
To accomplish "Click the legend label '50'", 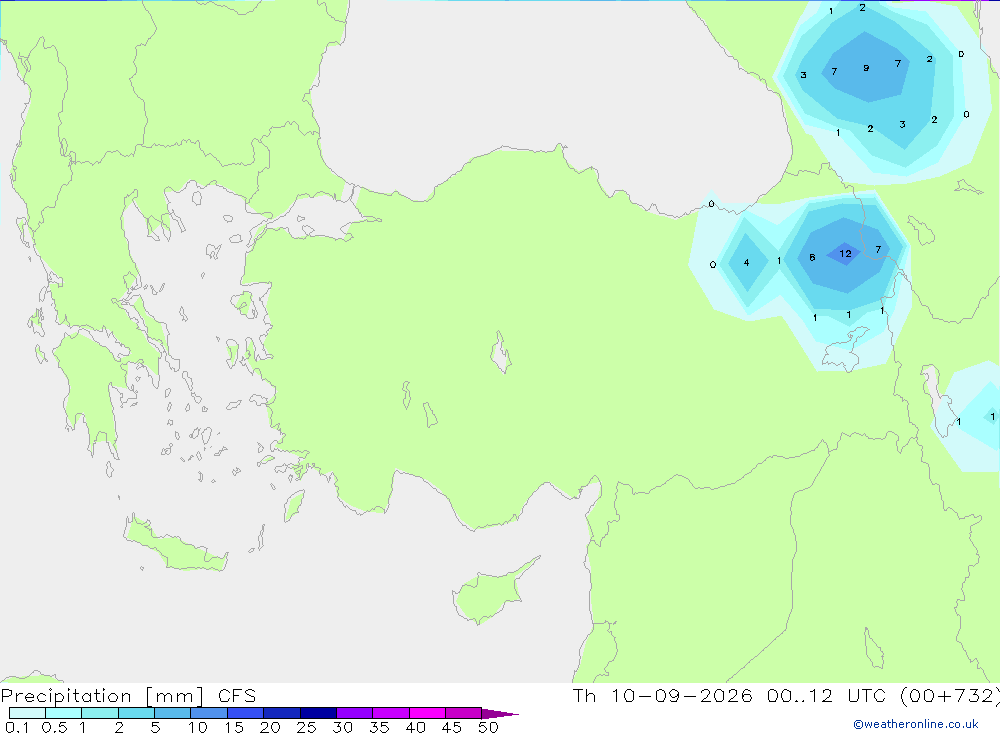I will (488, 727).
